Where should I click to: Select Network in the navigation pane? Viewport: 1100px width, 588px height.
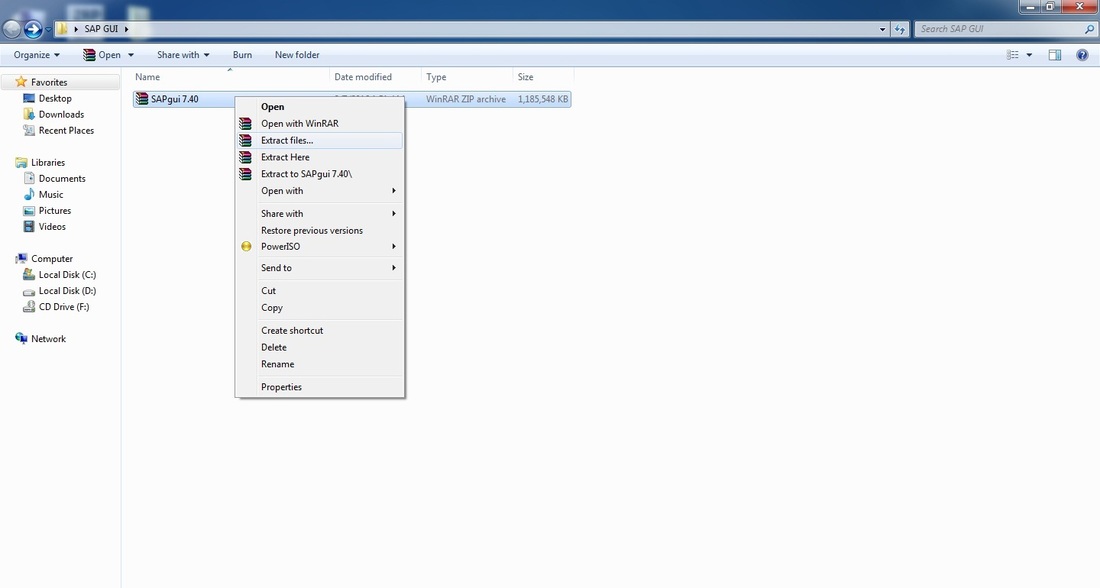point(48,338)
